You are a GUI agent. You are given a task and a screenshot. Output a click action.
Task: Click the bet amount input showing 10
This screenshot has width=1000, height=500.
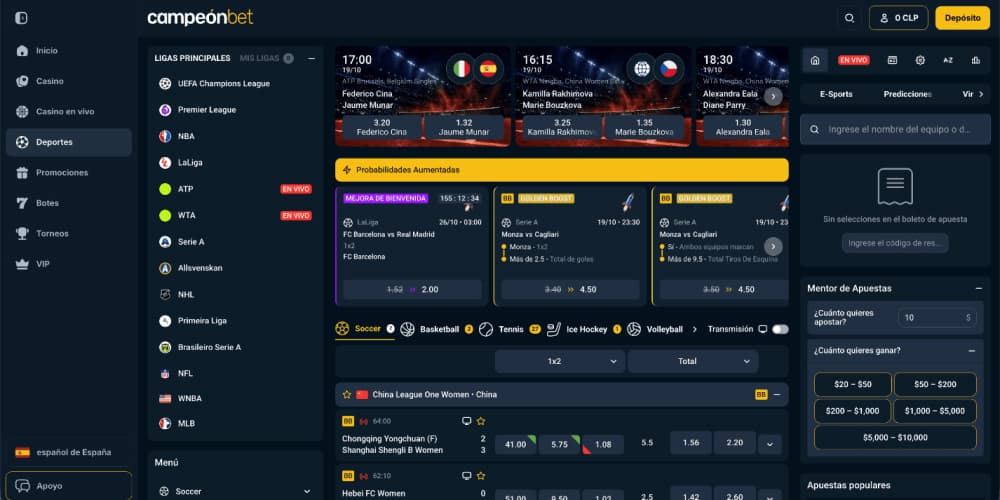coord(937,318)
